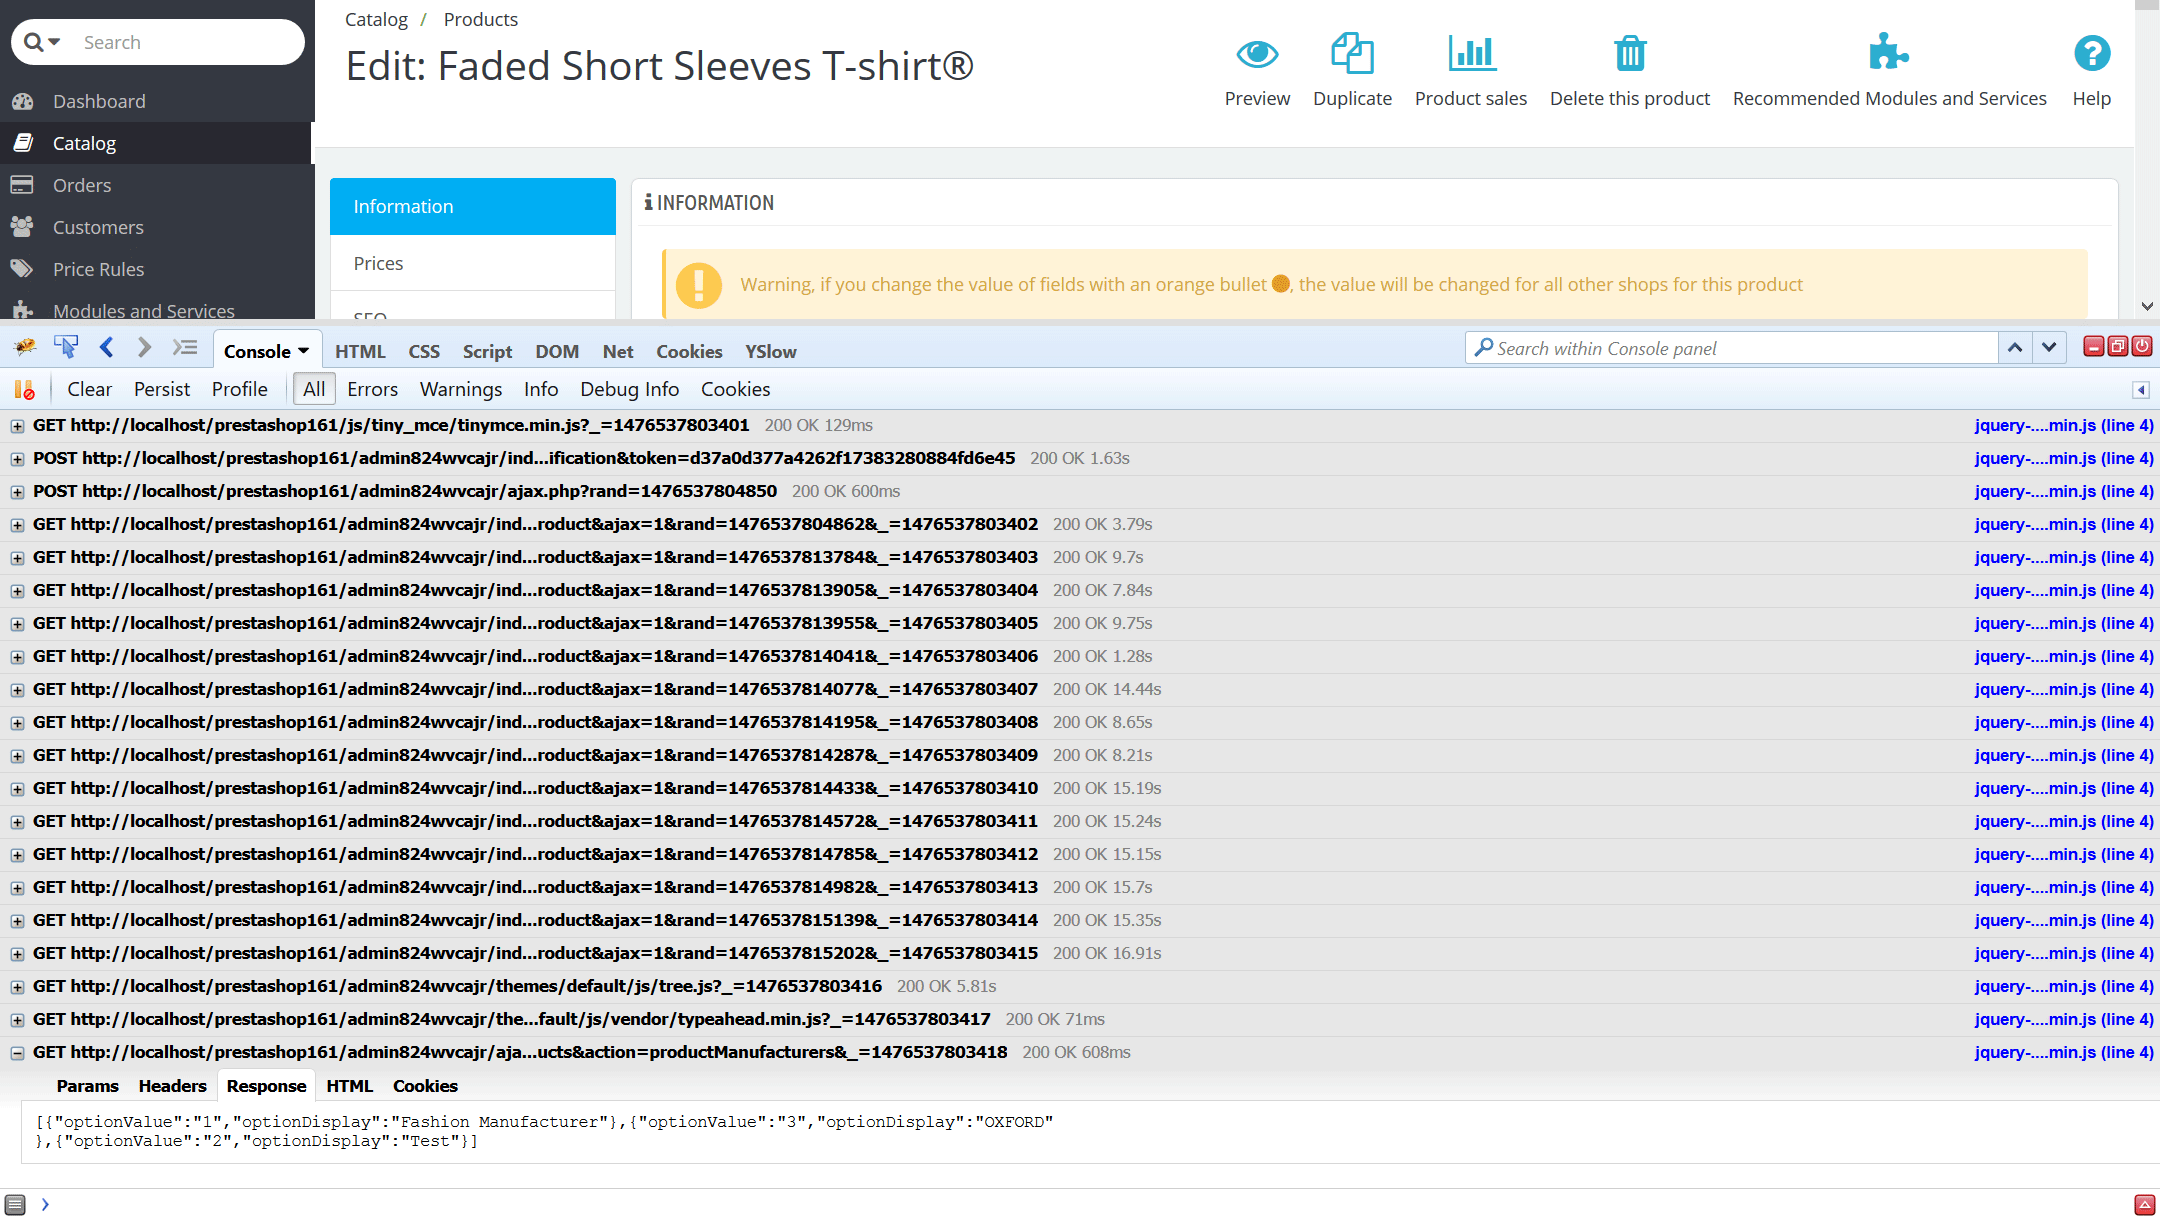Filter console by Debug Info
This screenshot has height=1216, width=2160.
coord(630,389)
